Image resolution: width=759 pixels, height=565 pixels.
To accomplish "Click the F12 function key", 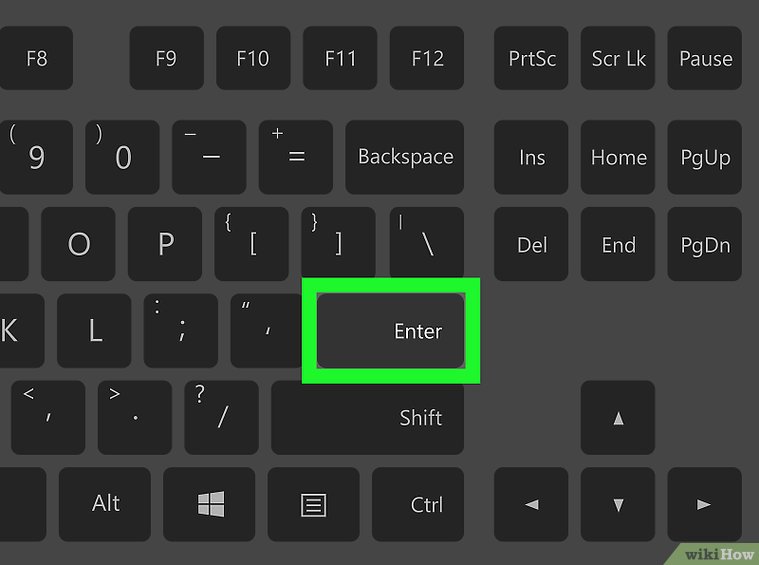I will tap(427, 58).
